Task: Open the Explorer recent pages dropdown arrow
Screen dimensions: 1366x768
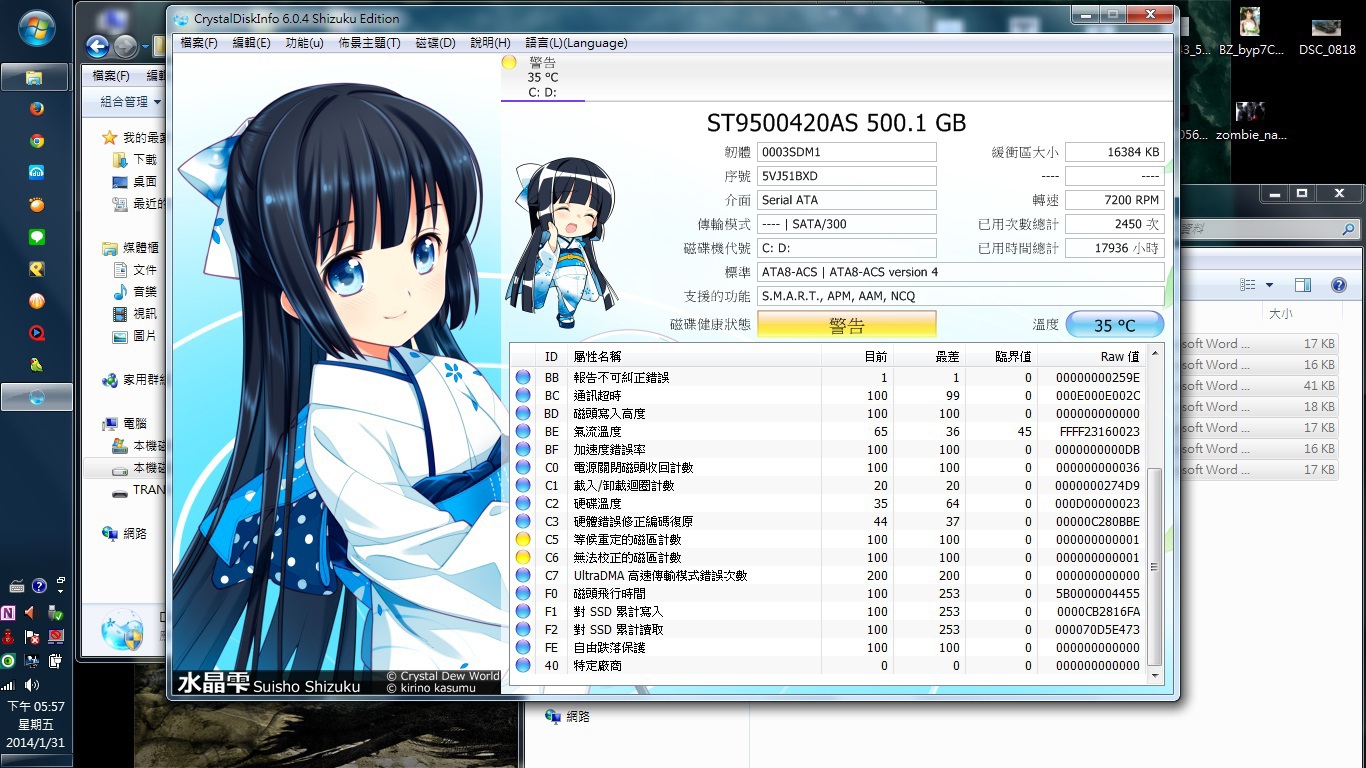Action: point(145,47)
